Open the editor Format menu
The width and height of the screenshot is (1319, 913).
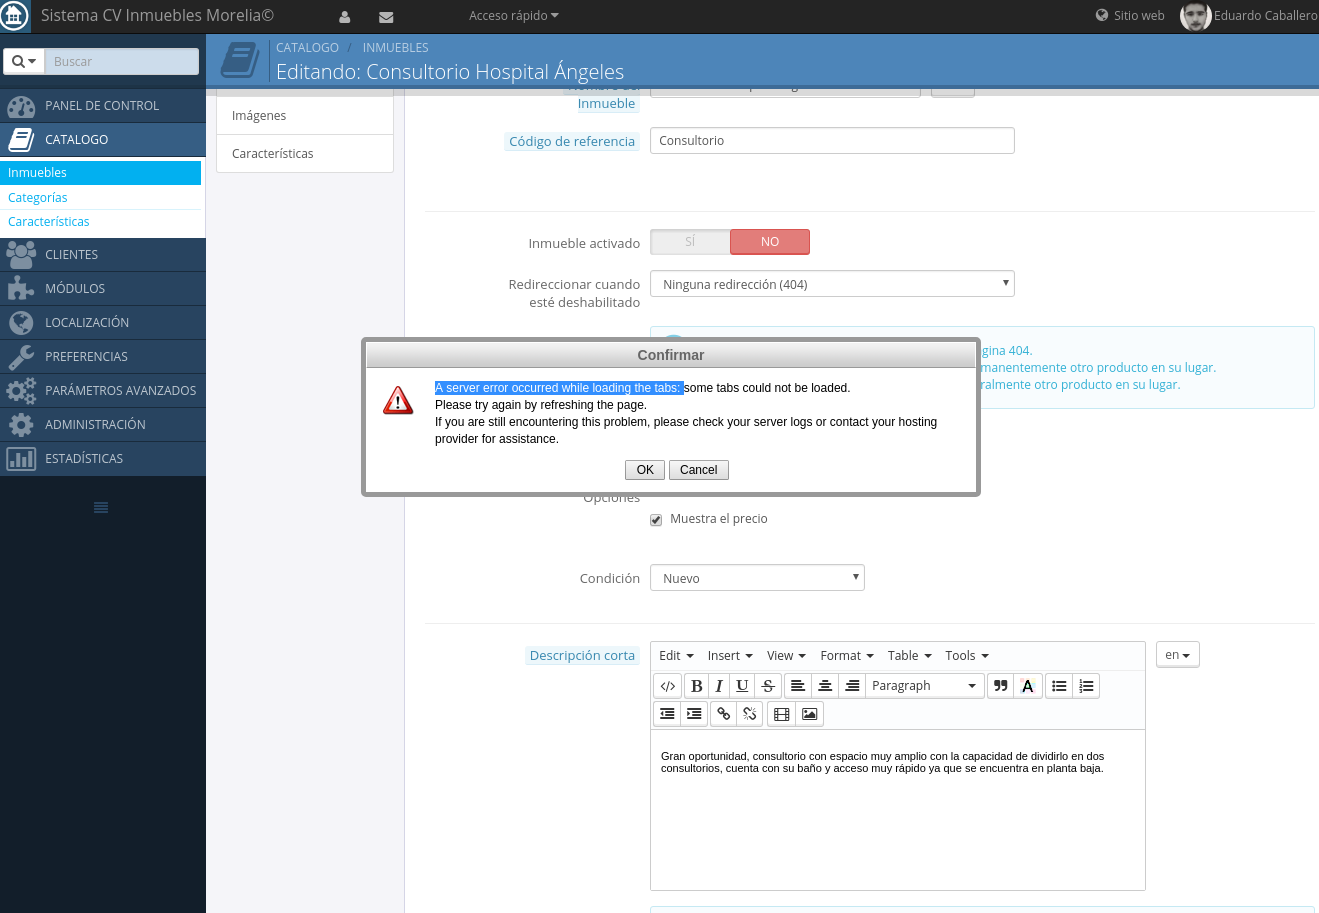click(847, 656)
